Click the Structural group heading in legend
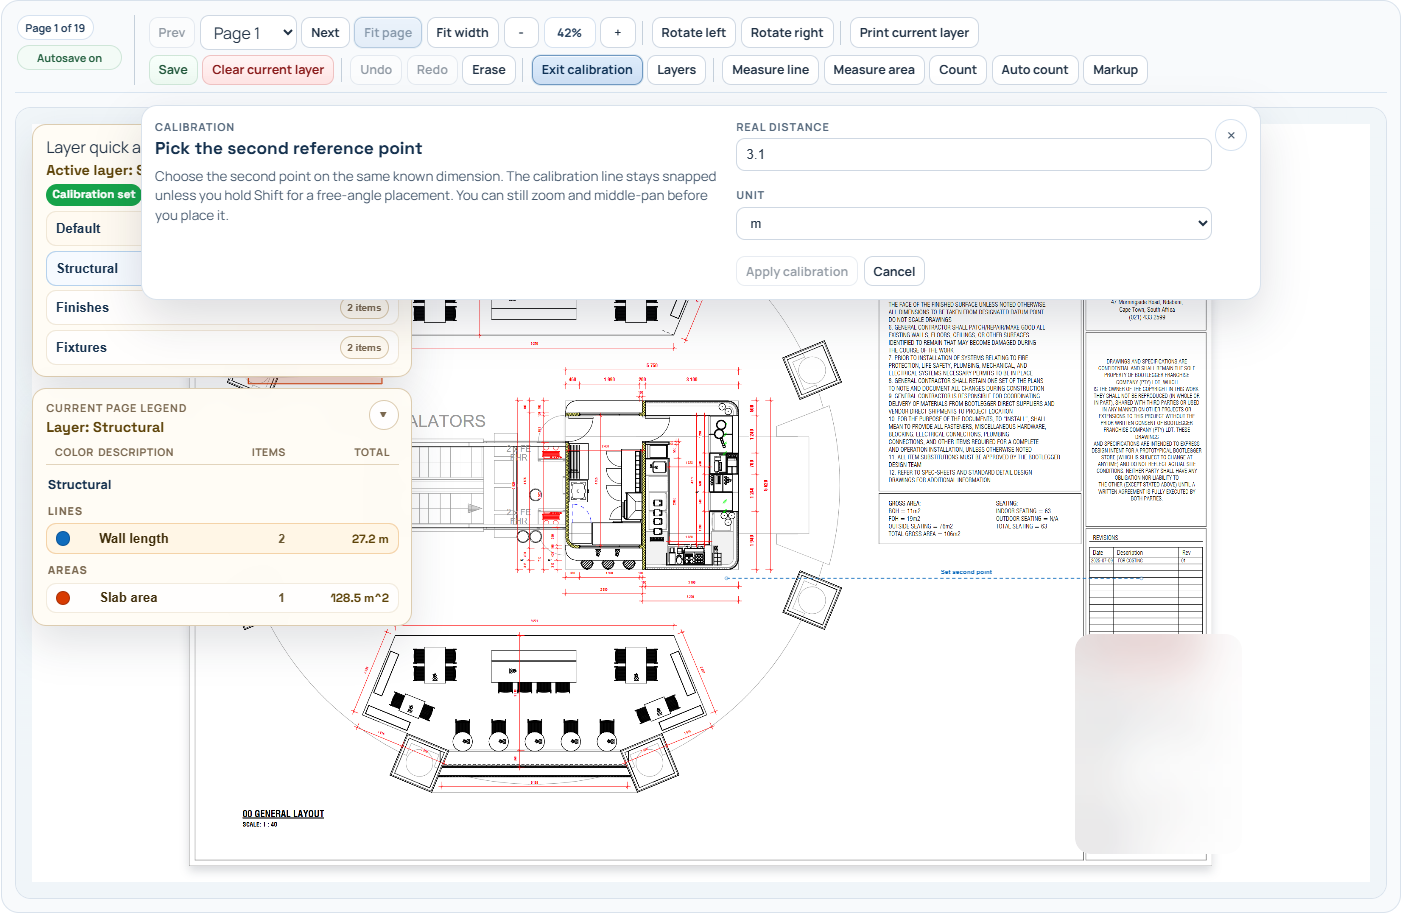The height and width of the screenshot is (914, 1402). click(x=80, y=485)
